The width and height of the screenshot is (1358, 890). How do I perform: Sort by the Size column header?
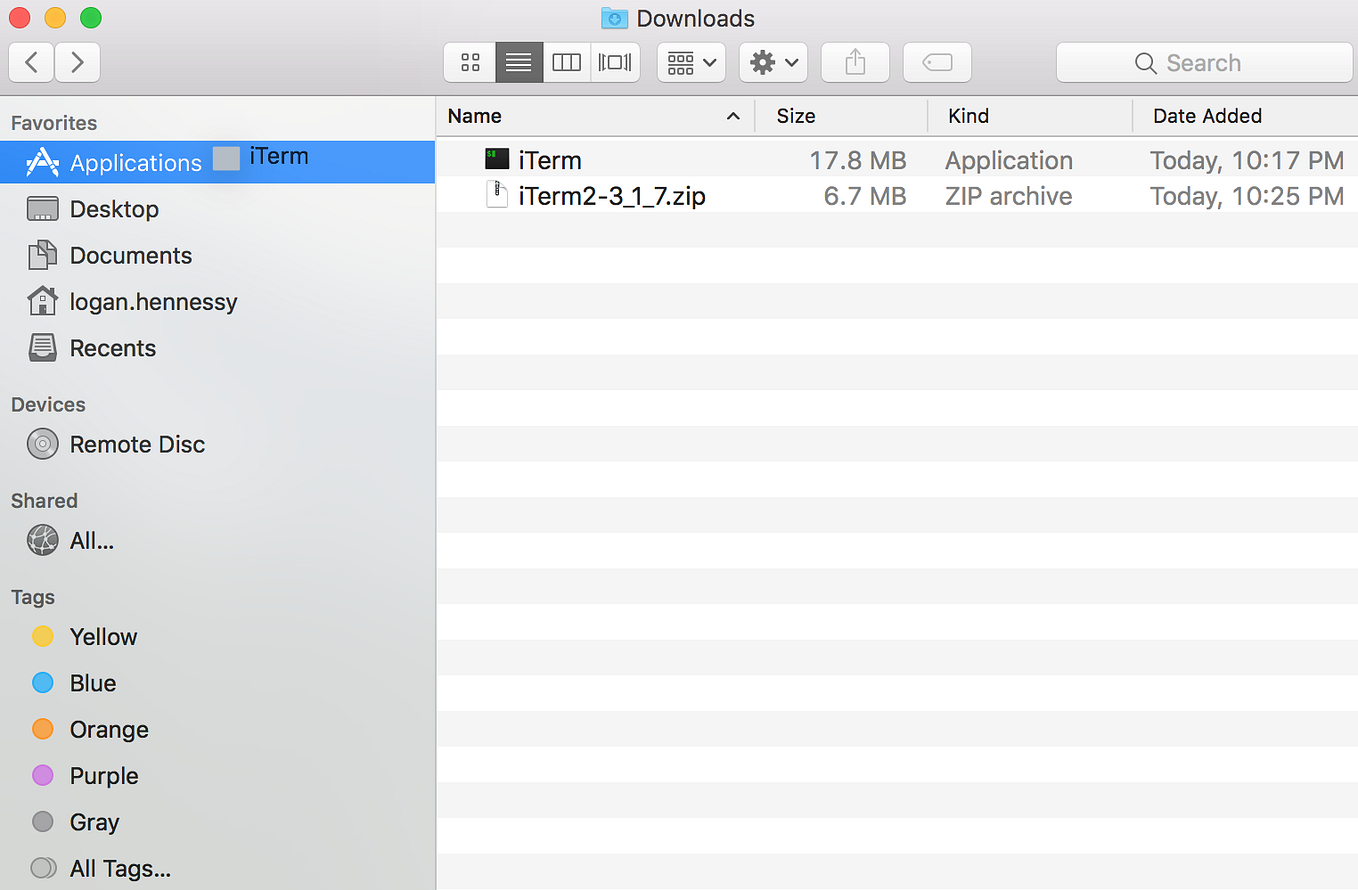(x=841, y=116)
